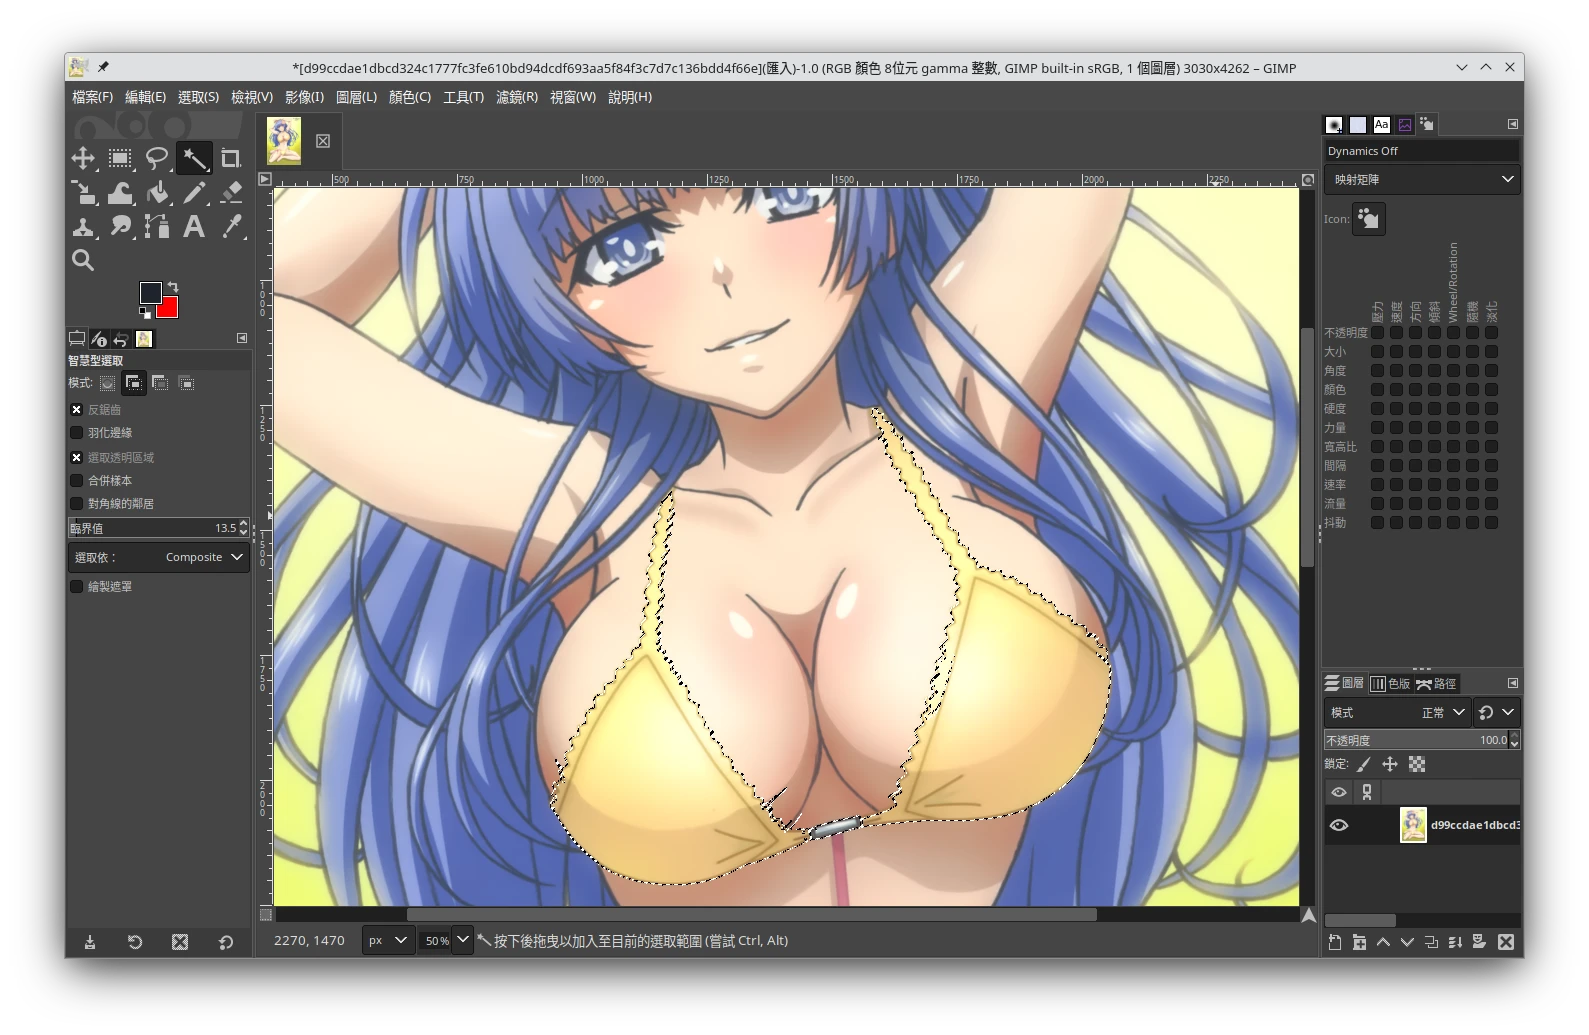Select the Free Select lasso tool

tap(157, 158)
